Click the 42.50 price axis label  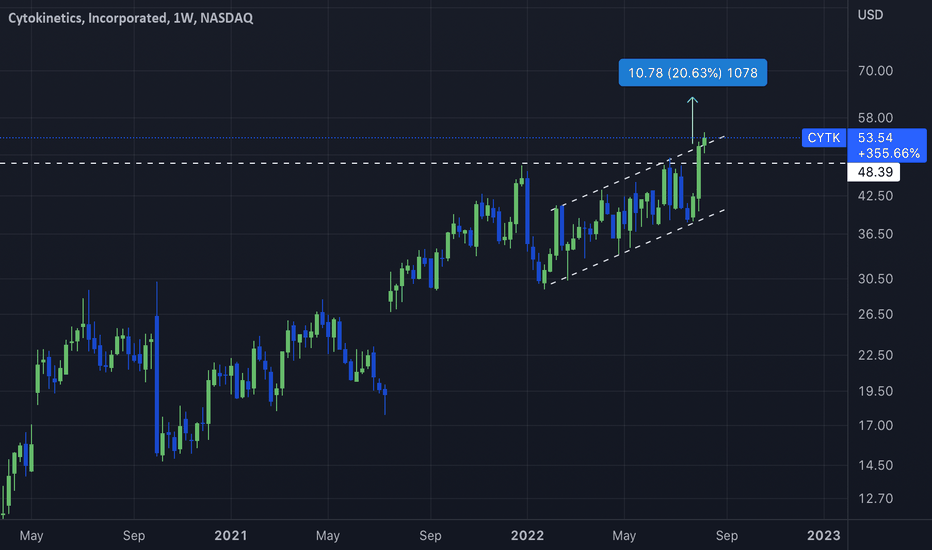click(x=875, y=196)
